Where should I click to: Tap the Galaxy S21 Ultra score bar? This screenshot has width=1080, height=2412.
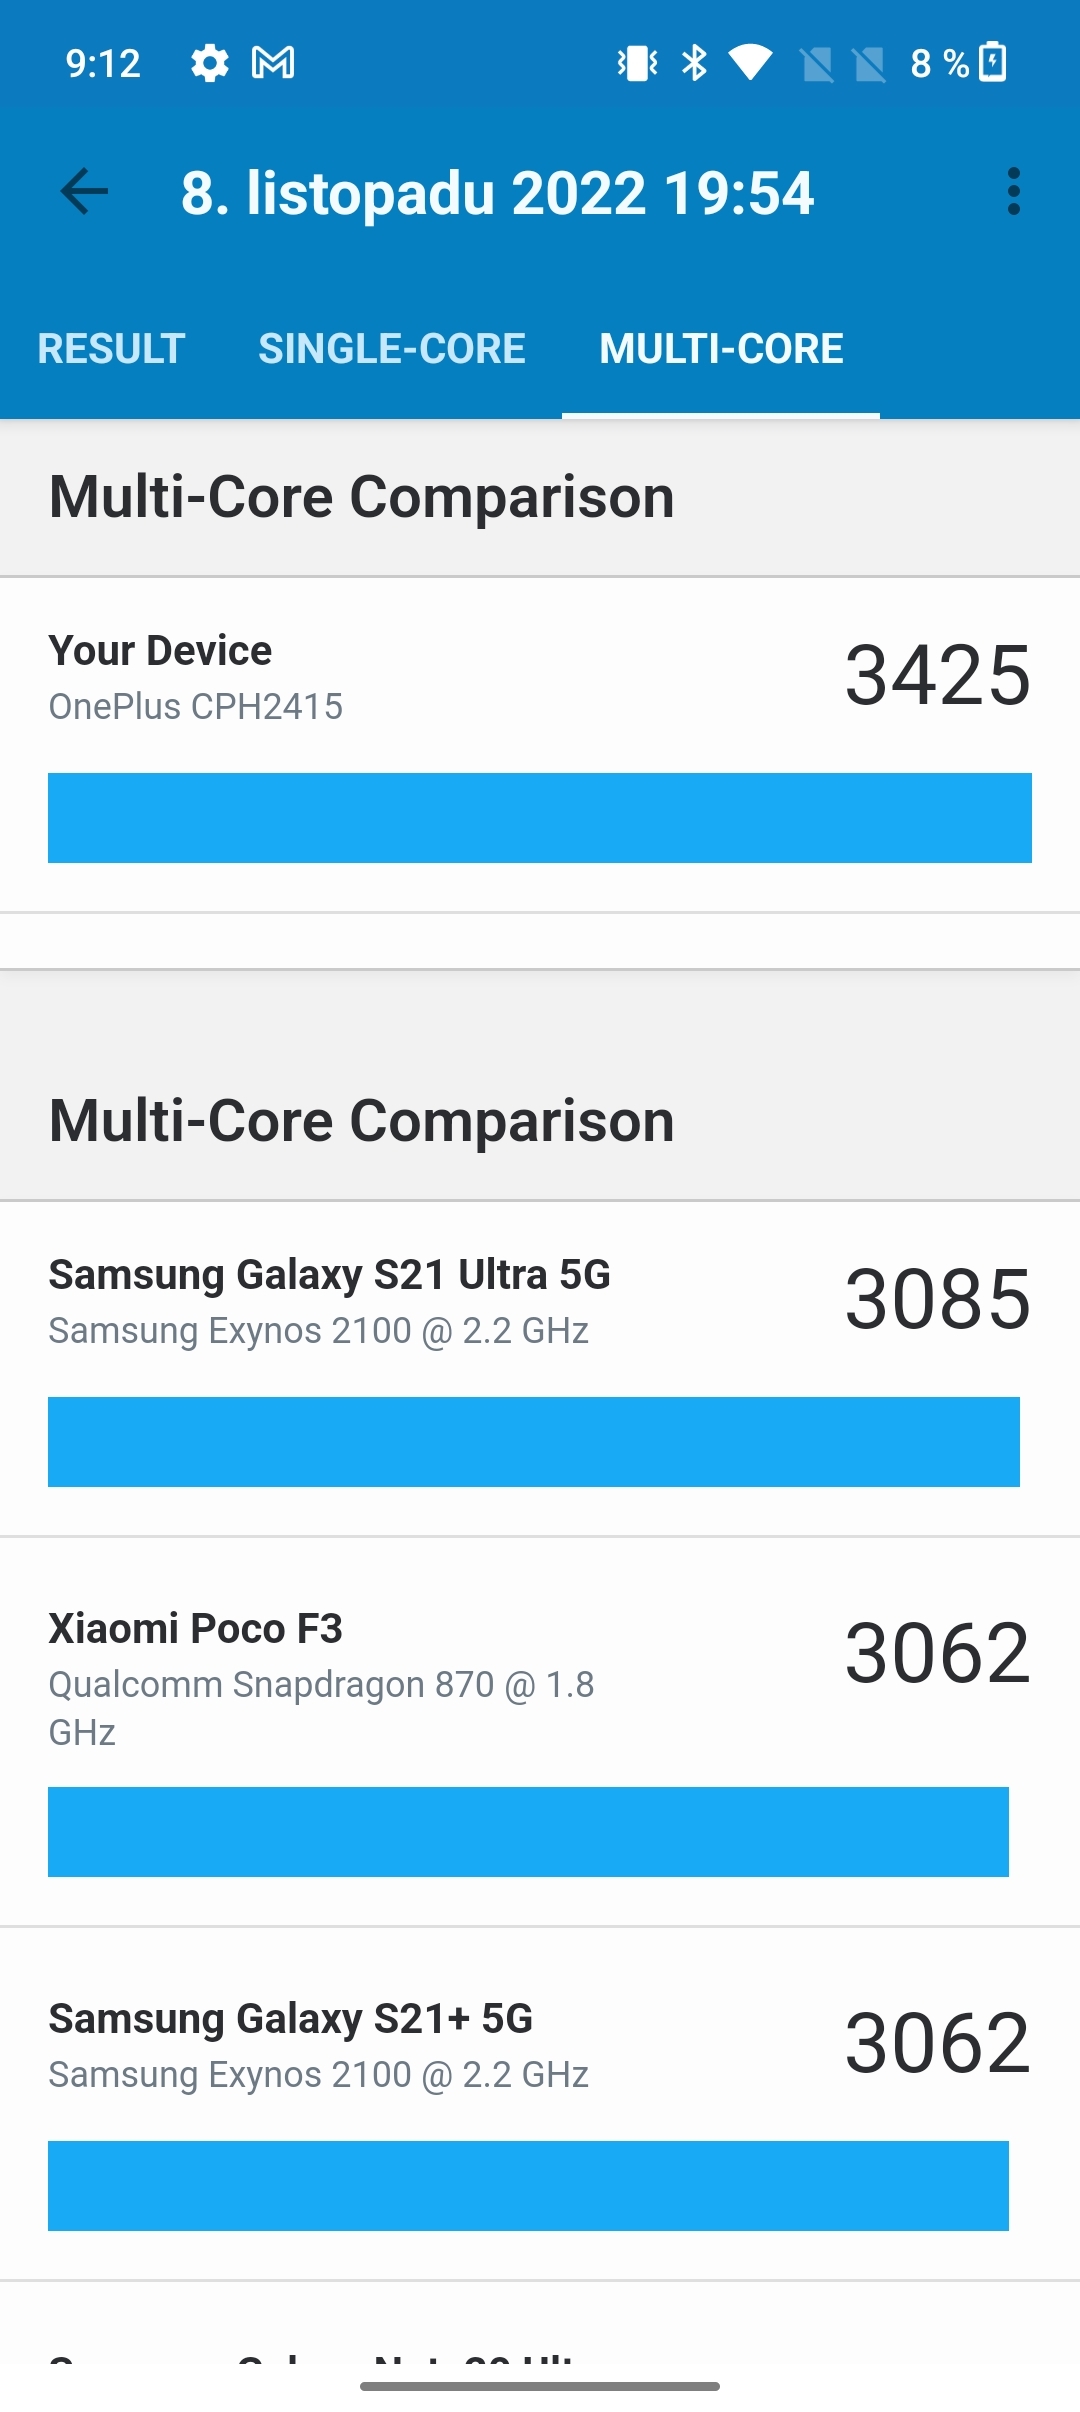pos(534,1442)
